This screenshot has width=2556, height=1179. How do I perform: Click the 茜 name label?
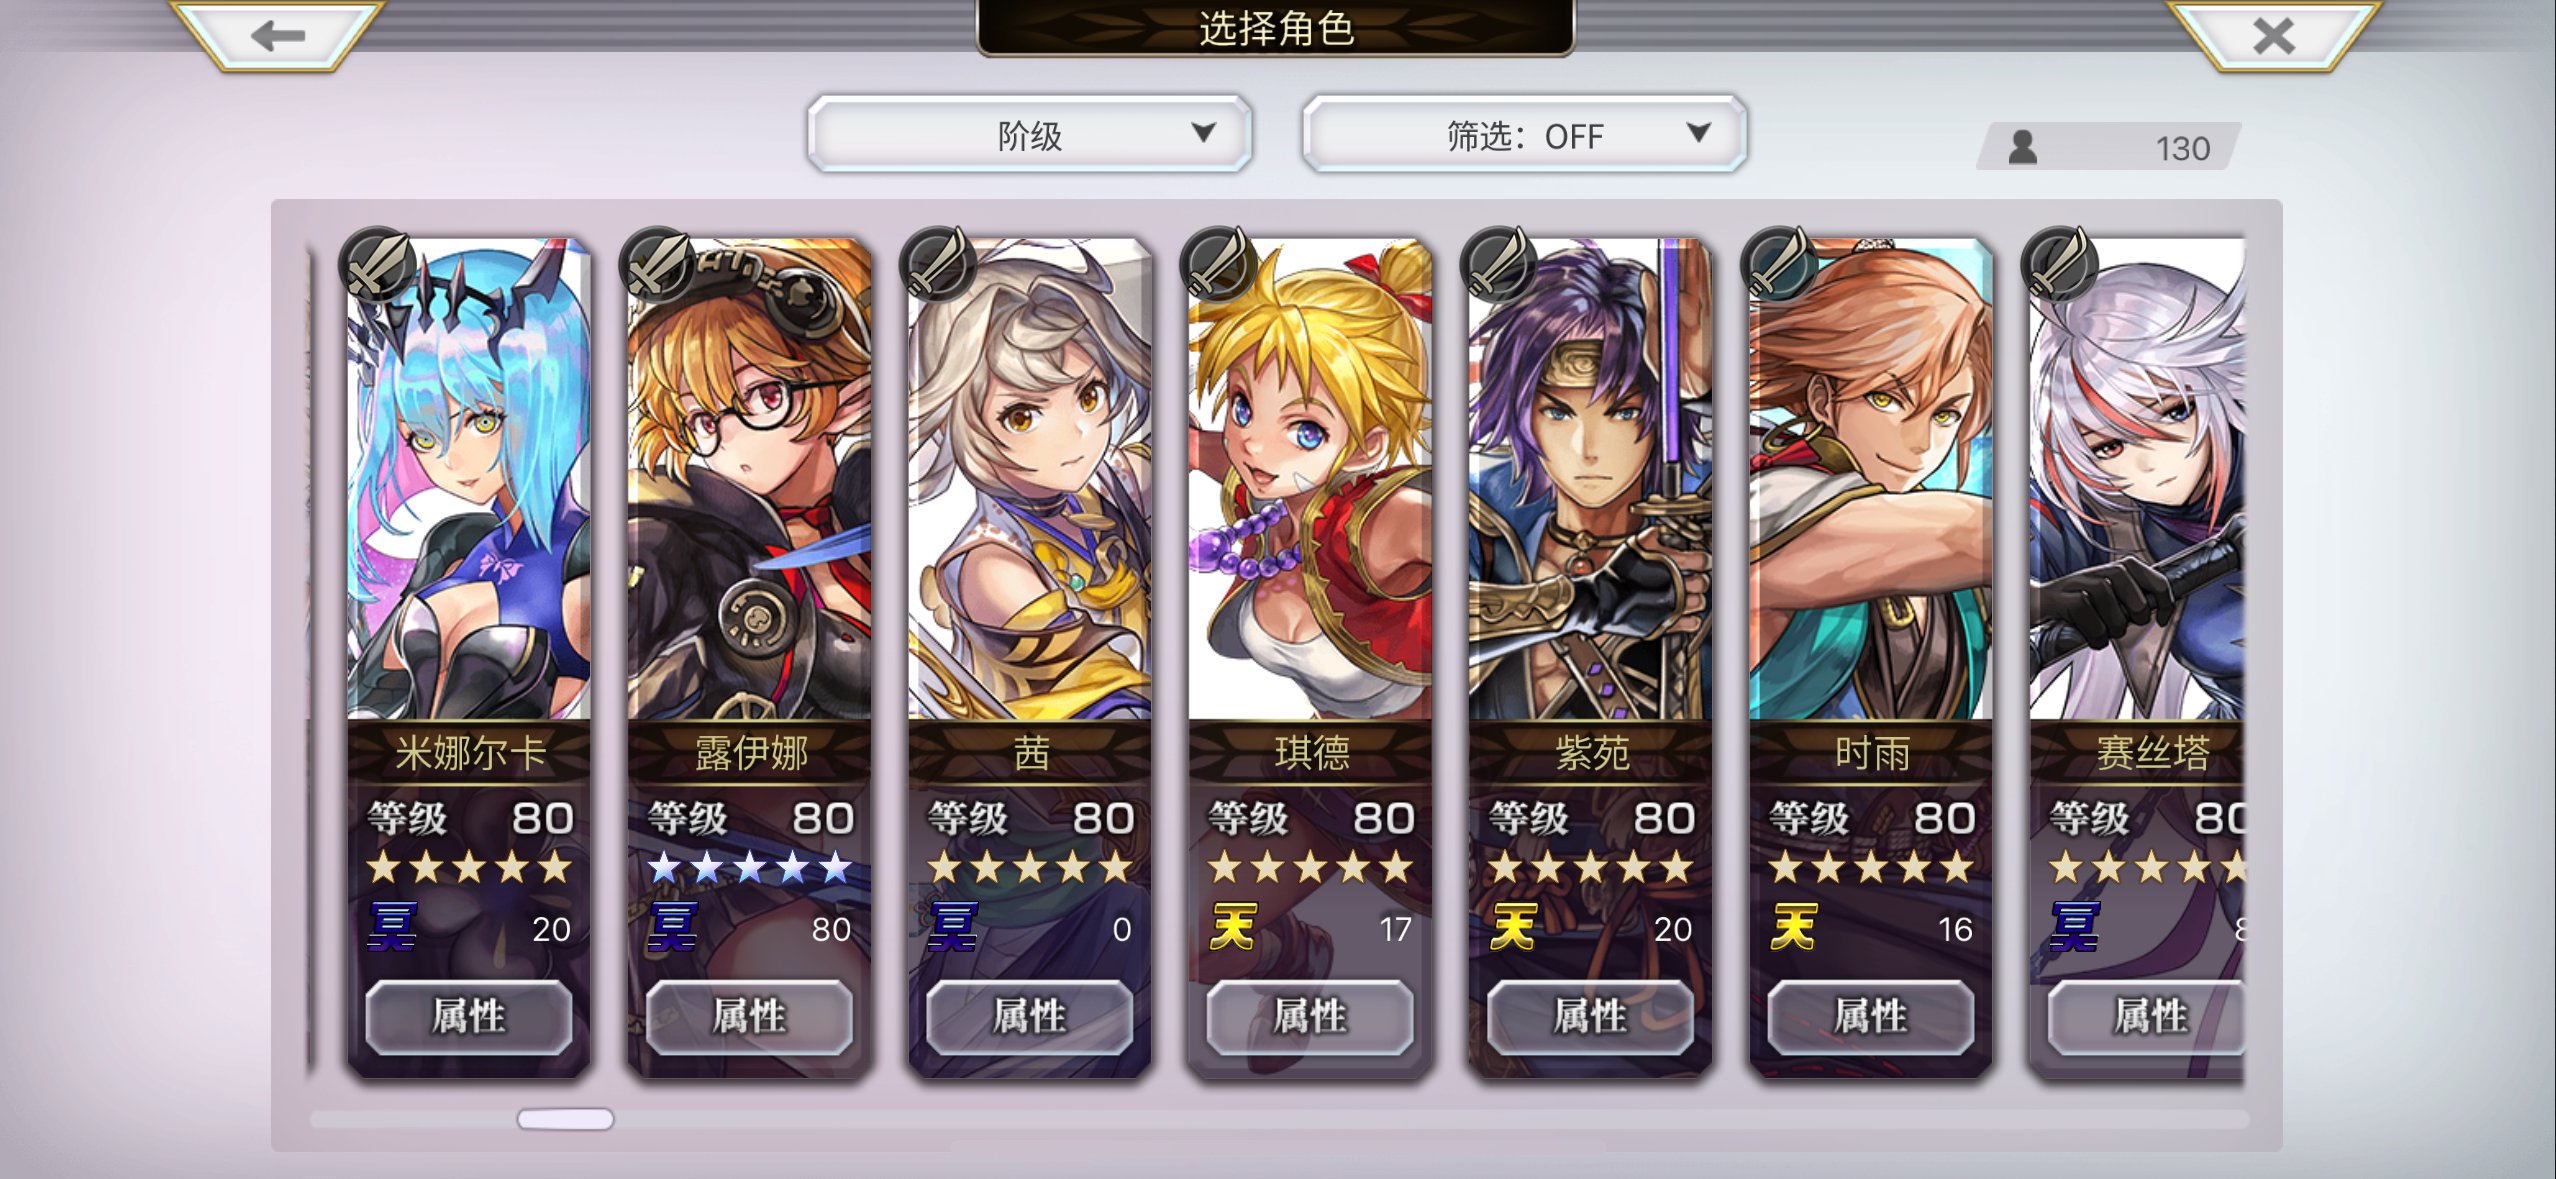(1030, 753)
